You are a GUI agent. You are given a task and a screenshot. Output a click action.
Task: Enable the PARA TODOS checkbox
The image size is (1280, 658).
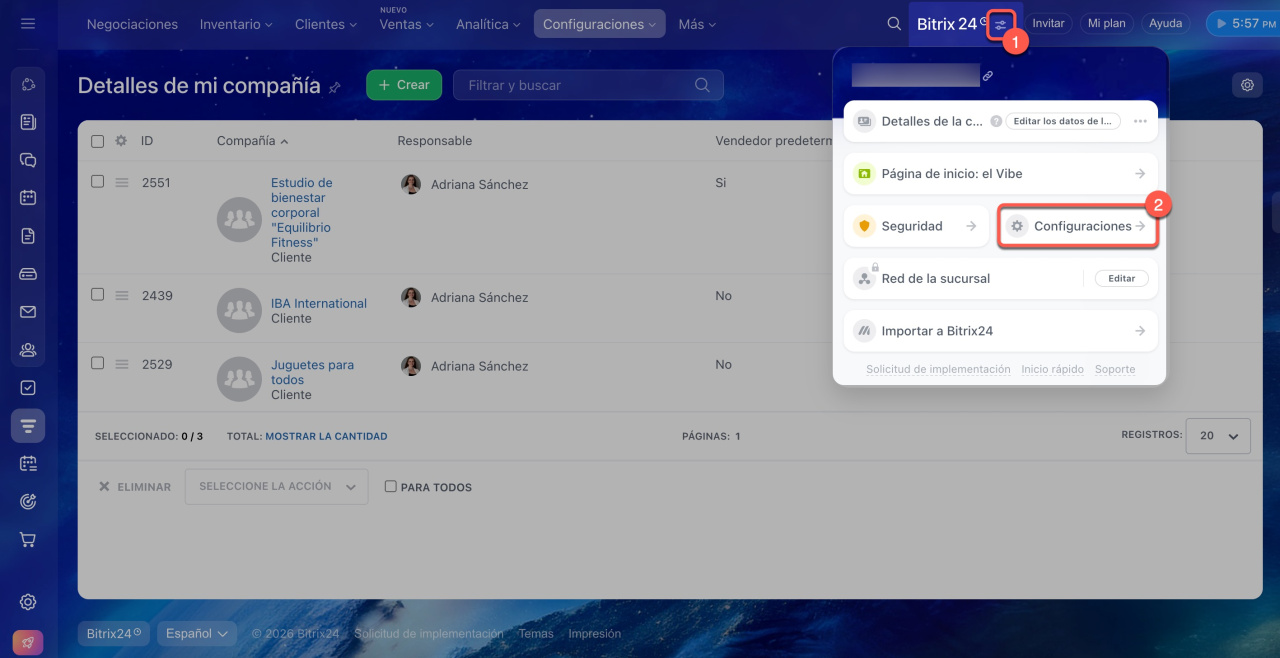point(391,487)
